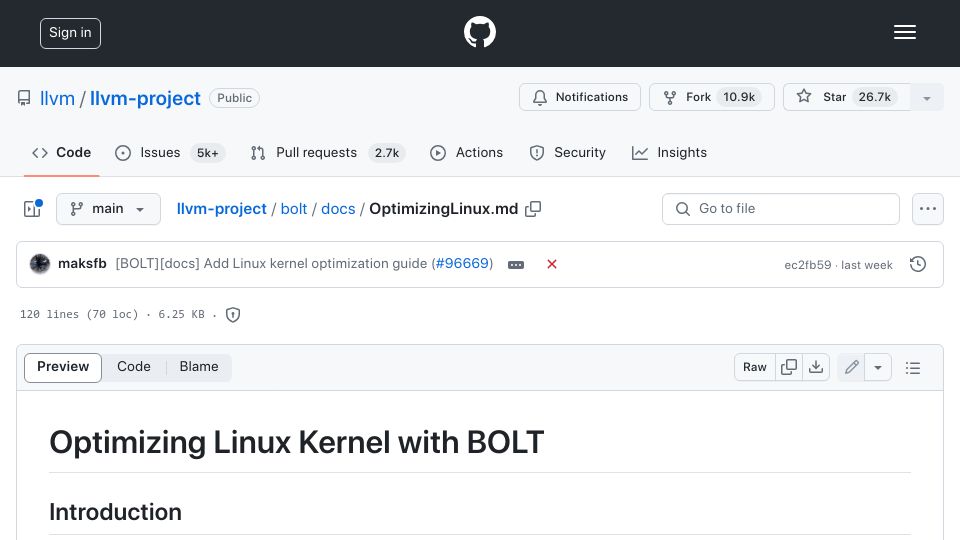Navigate to bolt folder breadcrumb
Viewport: 960px width, 540px height.
coord(294,209)
